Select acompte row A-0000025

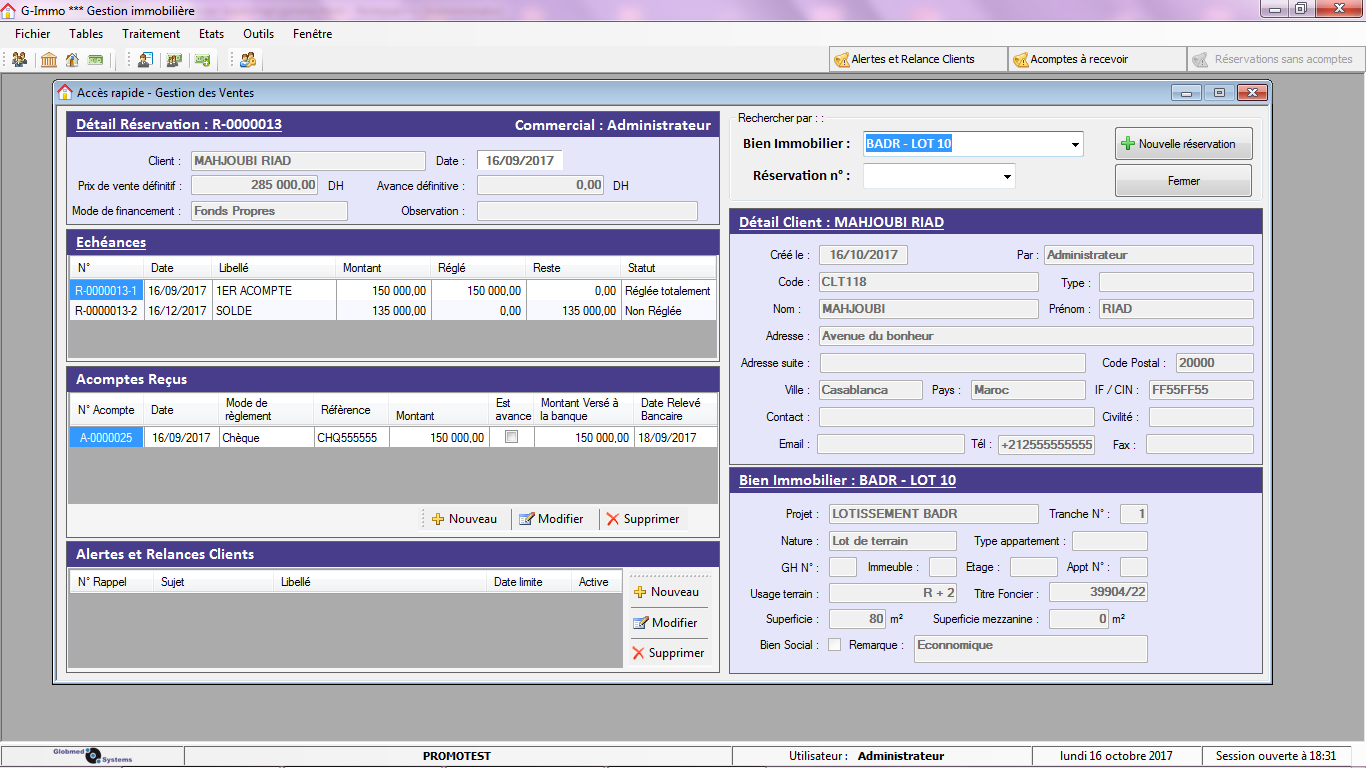tap(393, 437)
